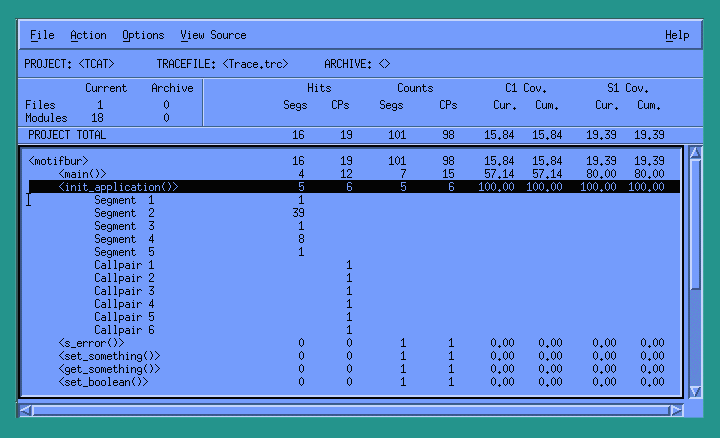Expand the <set_boolean()> function row
720x438 pixels.
pos(103,382)
